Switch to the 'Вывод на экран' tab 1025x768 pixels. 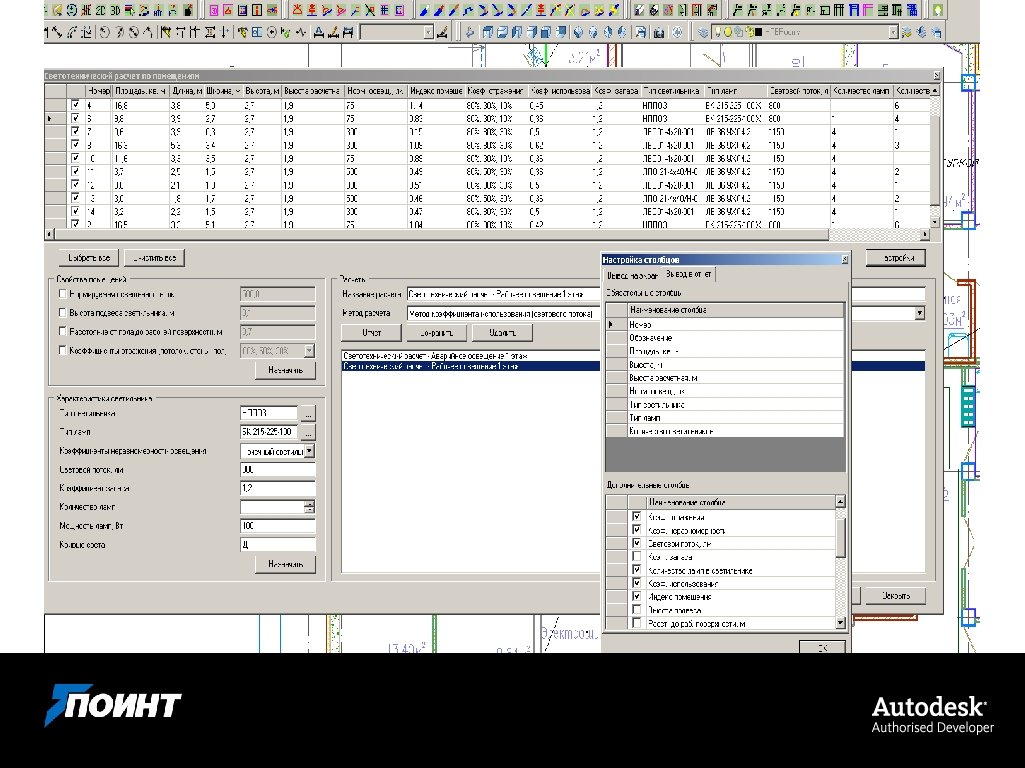coord(630,275)
